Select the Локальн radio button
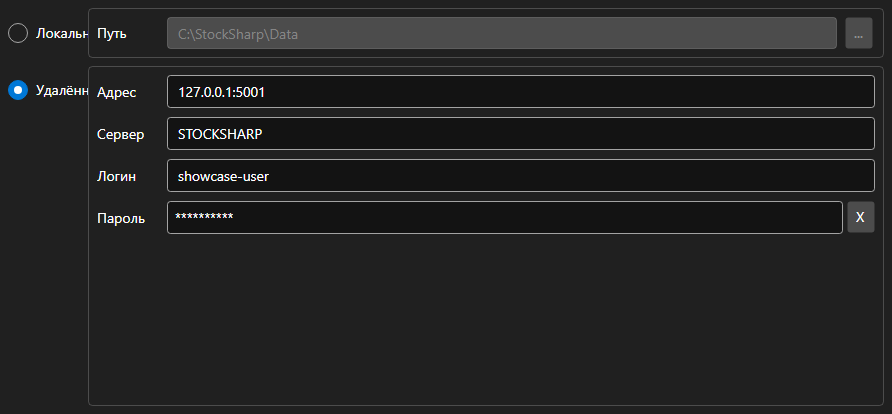 click(x=18, y=33)
